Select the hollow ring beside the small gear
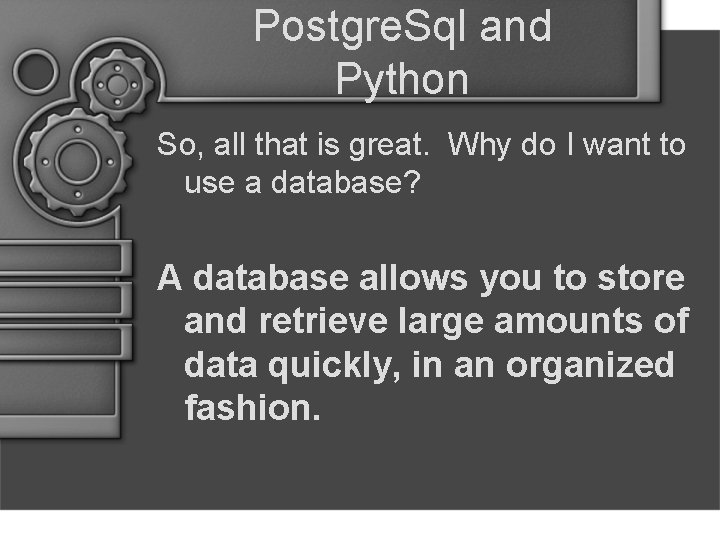Viewport: 720px width, 540px height. pos(36,72)
